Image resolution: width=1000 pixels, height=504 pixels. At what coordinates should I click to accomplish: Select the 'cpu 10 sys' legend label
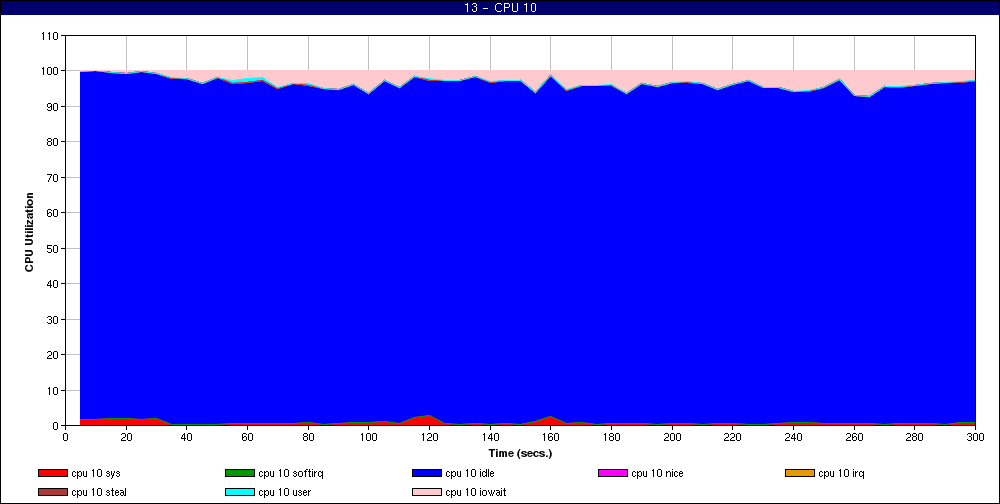click(96, 473)
